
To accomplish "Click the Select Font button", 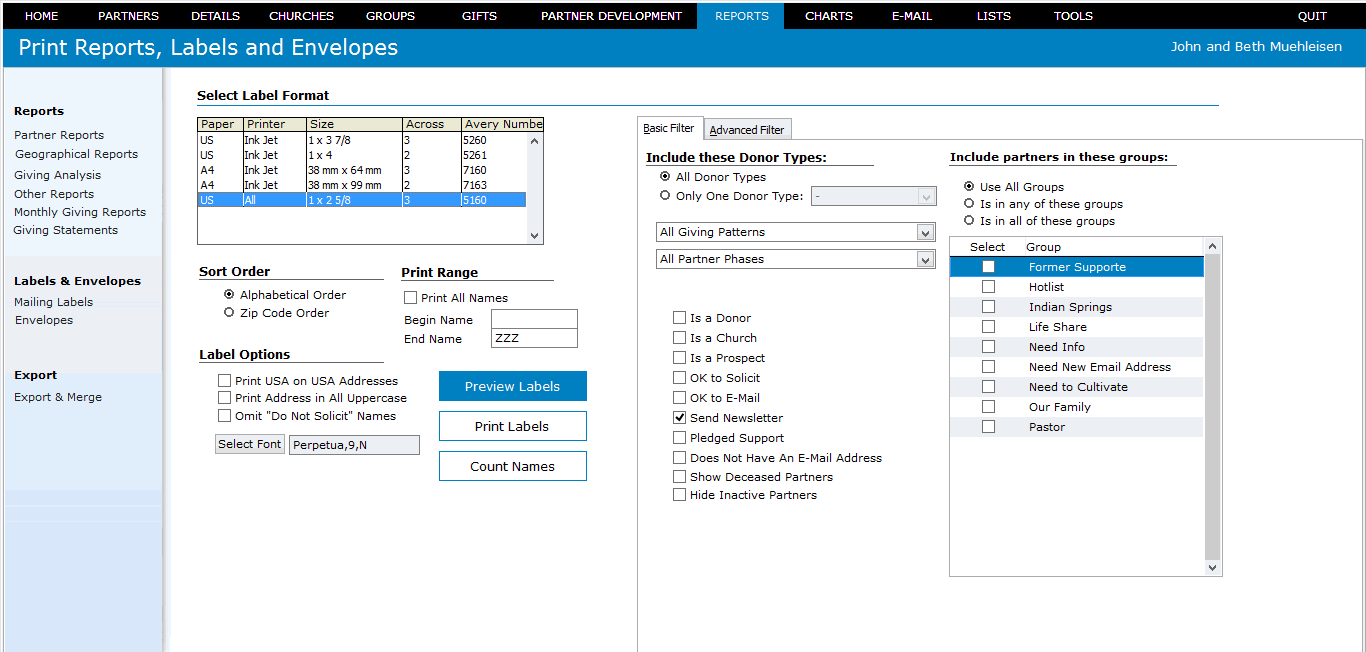I will [250, 444].
